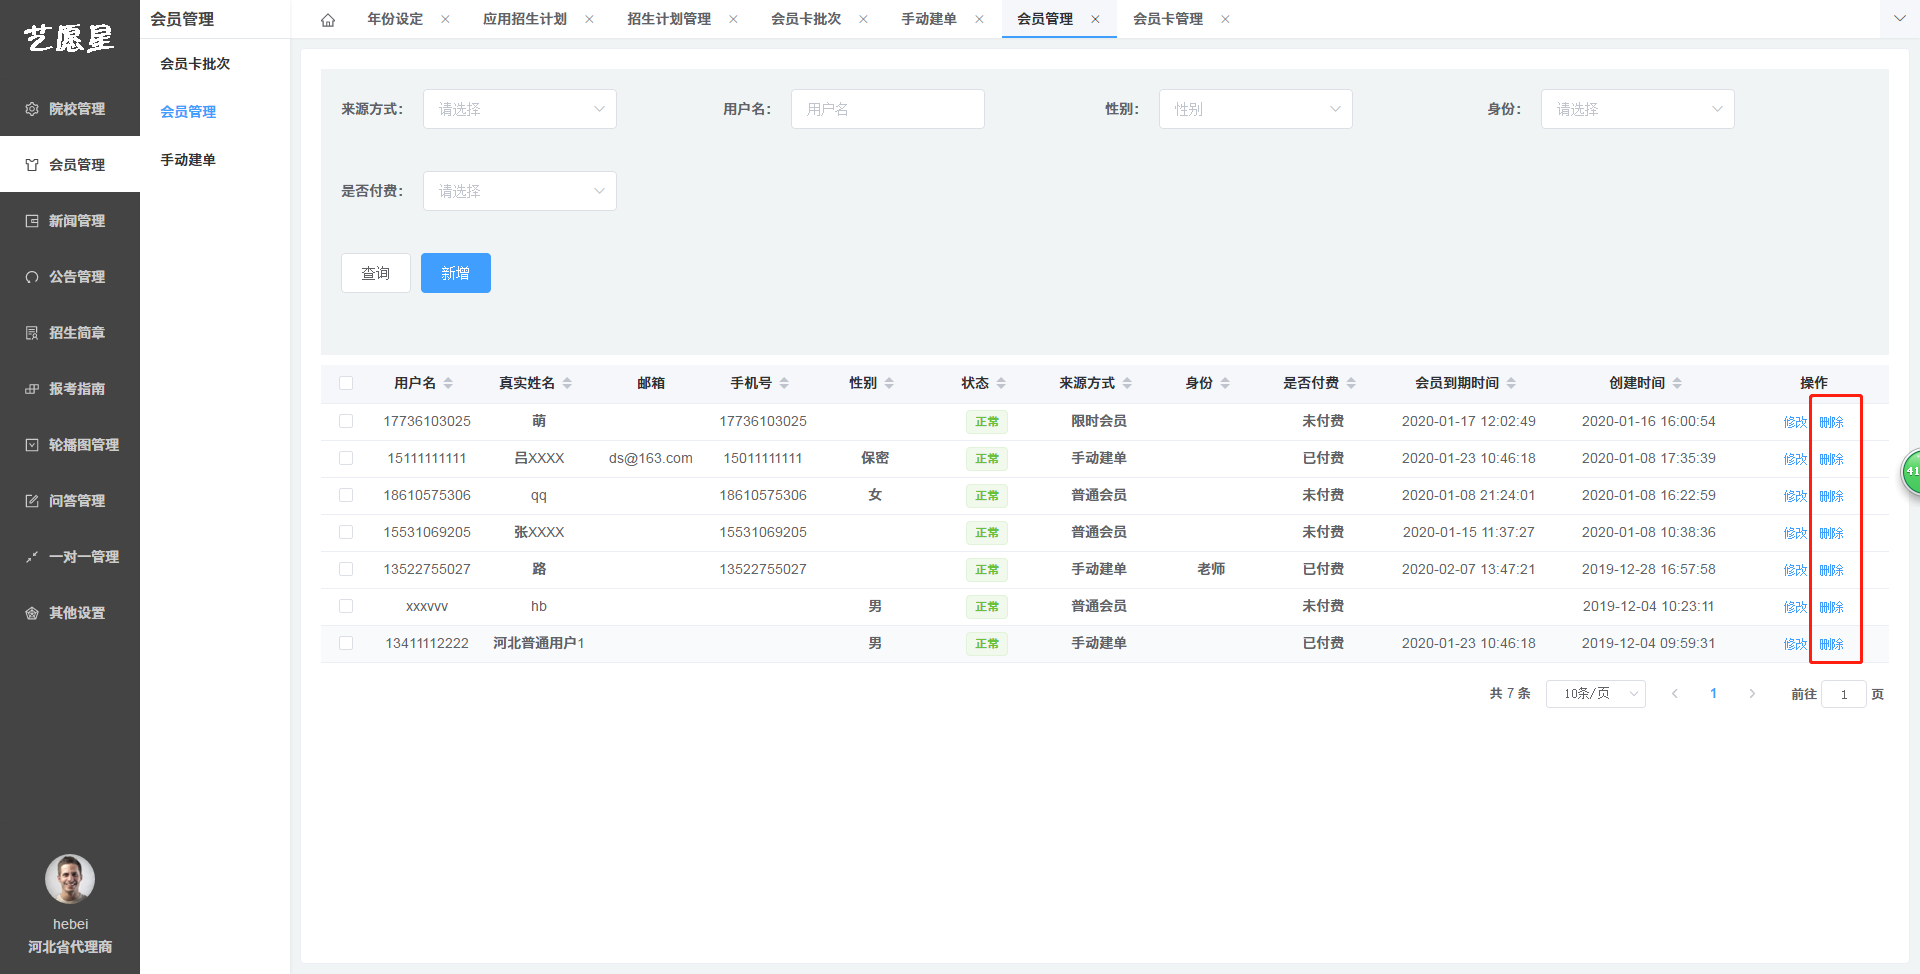Screen dimensions: 1920x974
Task: Open 身份 dropdown
Action: pyautogui.click(x=1638, y=109)
